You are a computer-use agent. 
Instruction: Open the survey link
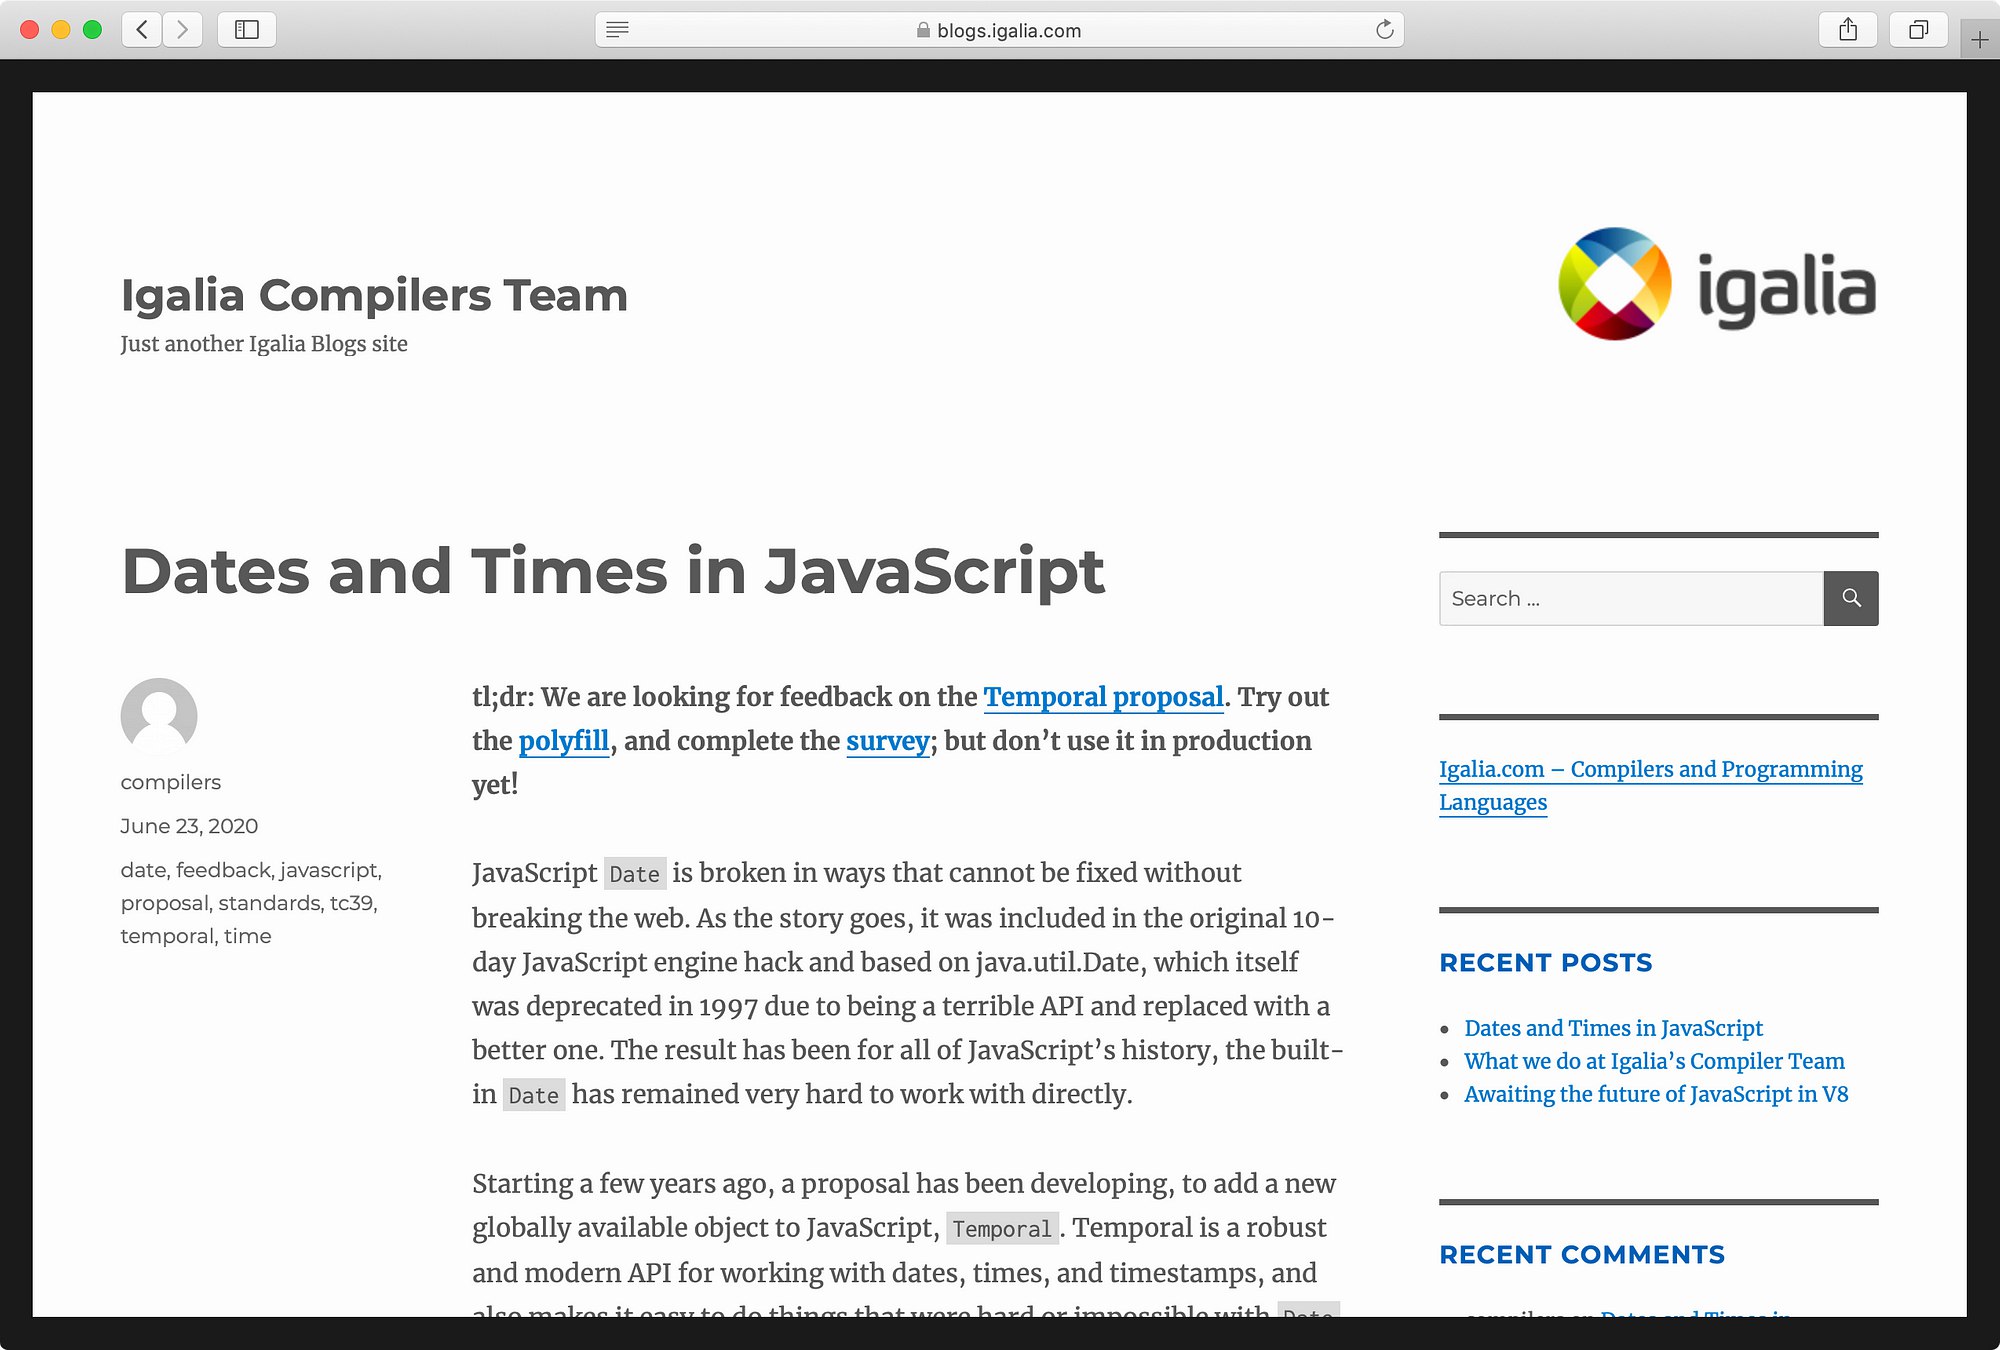pyautogui.click(x=888, y=741)
